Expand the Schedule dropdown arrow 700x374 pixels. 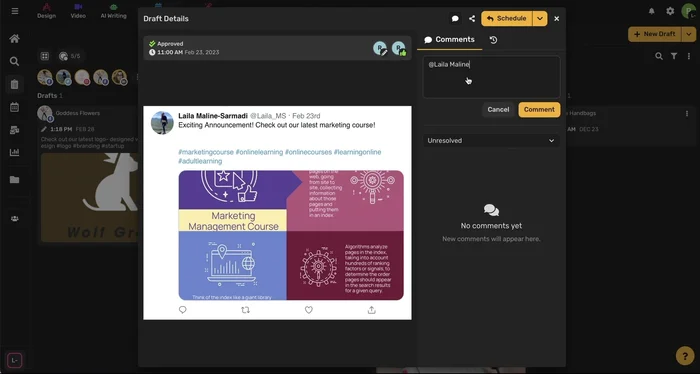pyautogui.click(x=540, y=18)
